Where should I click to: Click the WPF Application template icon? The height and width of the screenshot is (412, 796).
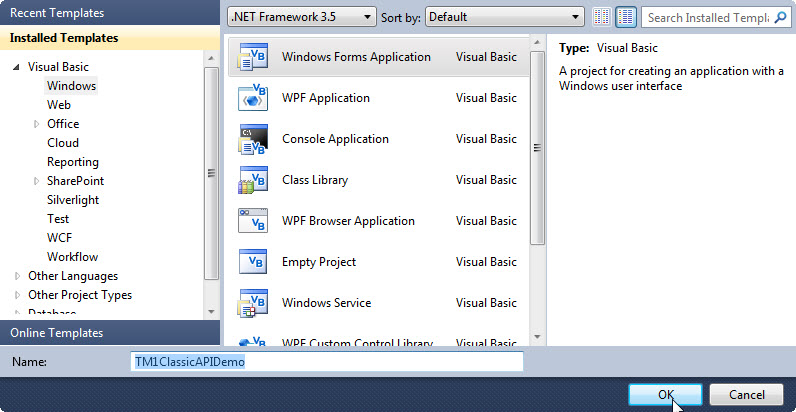coord(253,98)
